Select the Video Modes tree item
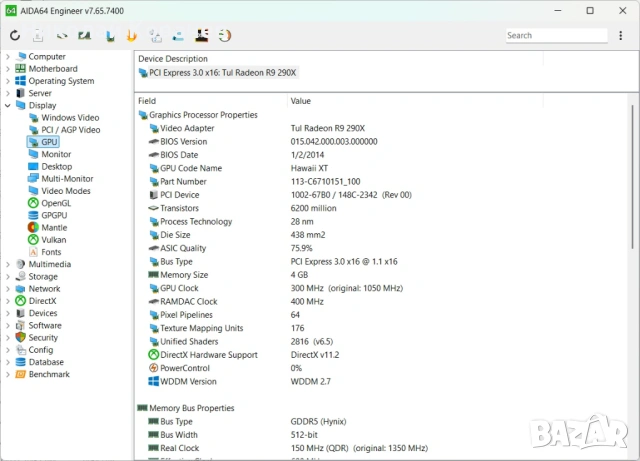The image size is (640, 461). [x=65, y=191]
